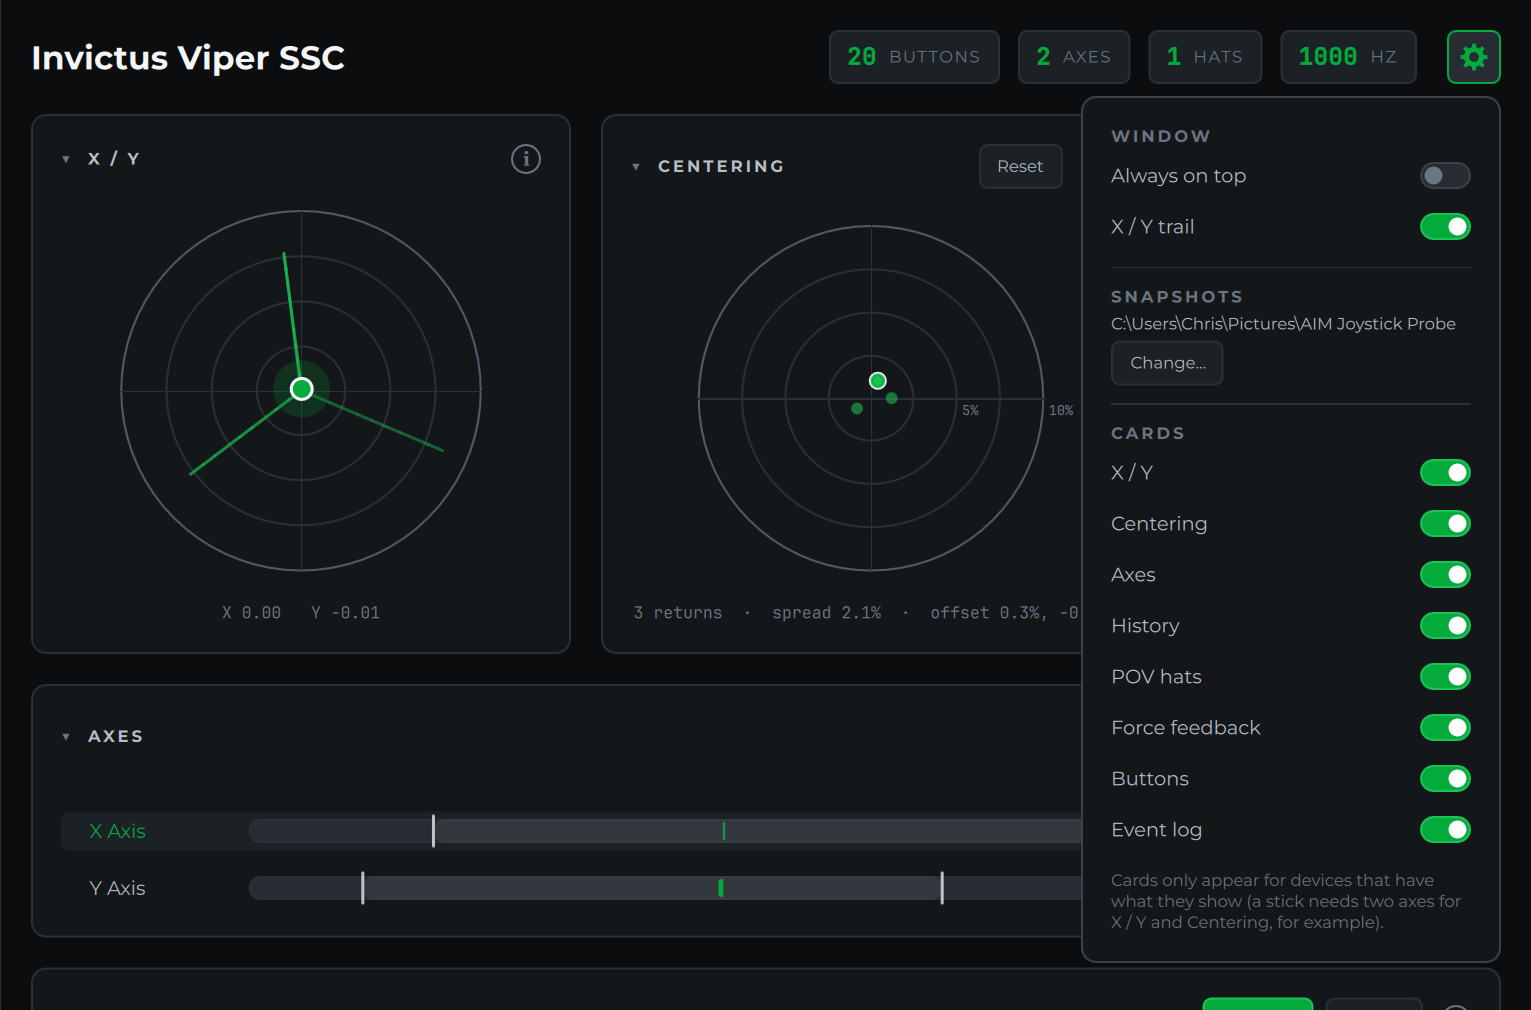Select the X Axis row label
1531x1010 pixels.
117,831
